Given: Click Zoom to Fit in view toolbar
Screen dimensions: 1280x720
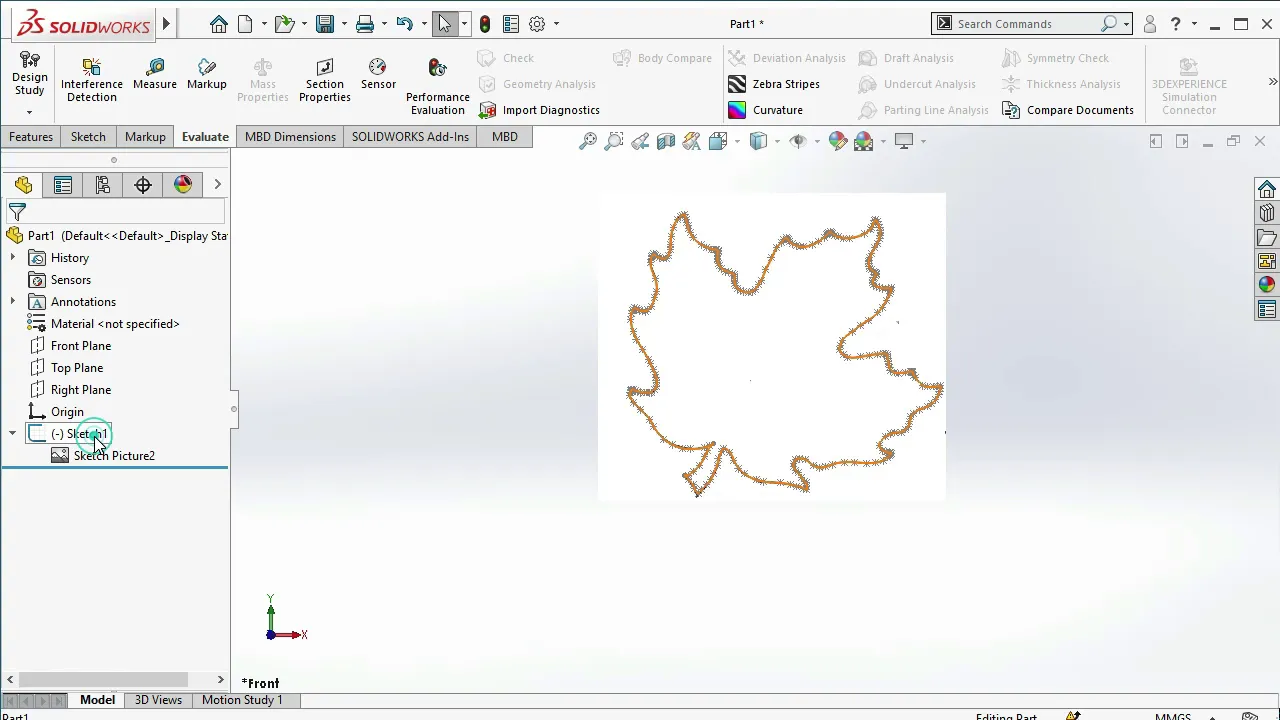Looking at the screenshot, I should 588,141.
